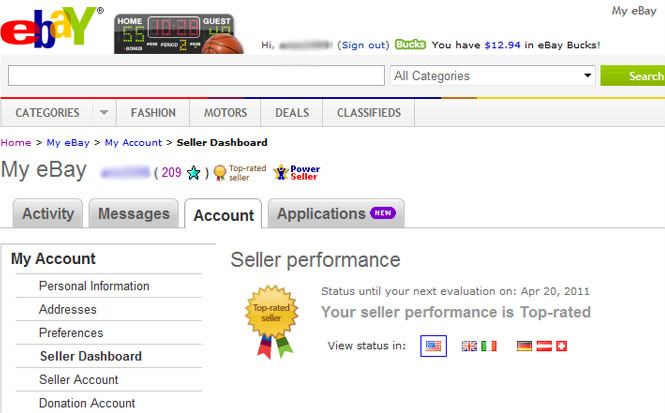The width and height of the screenshot is (665, 413).
Task: Select the United States flag status view
Action: point(433,346)
